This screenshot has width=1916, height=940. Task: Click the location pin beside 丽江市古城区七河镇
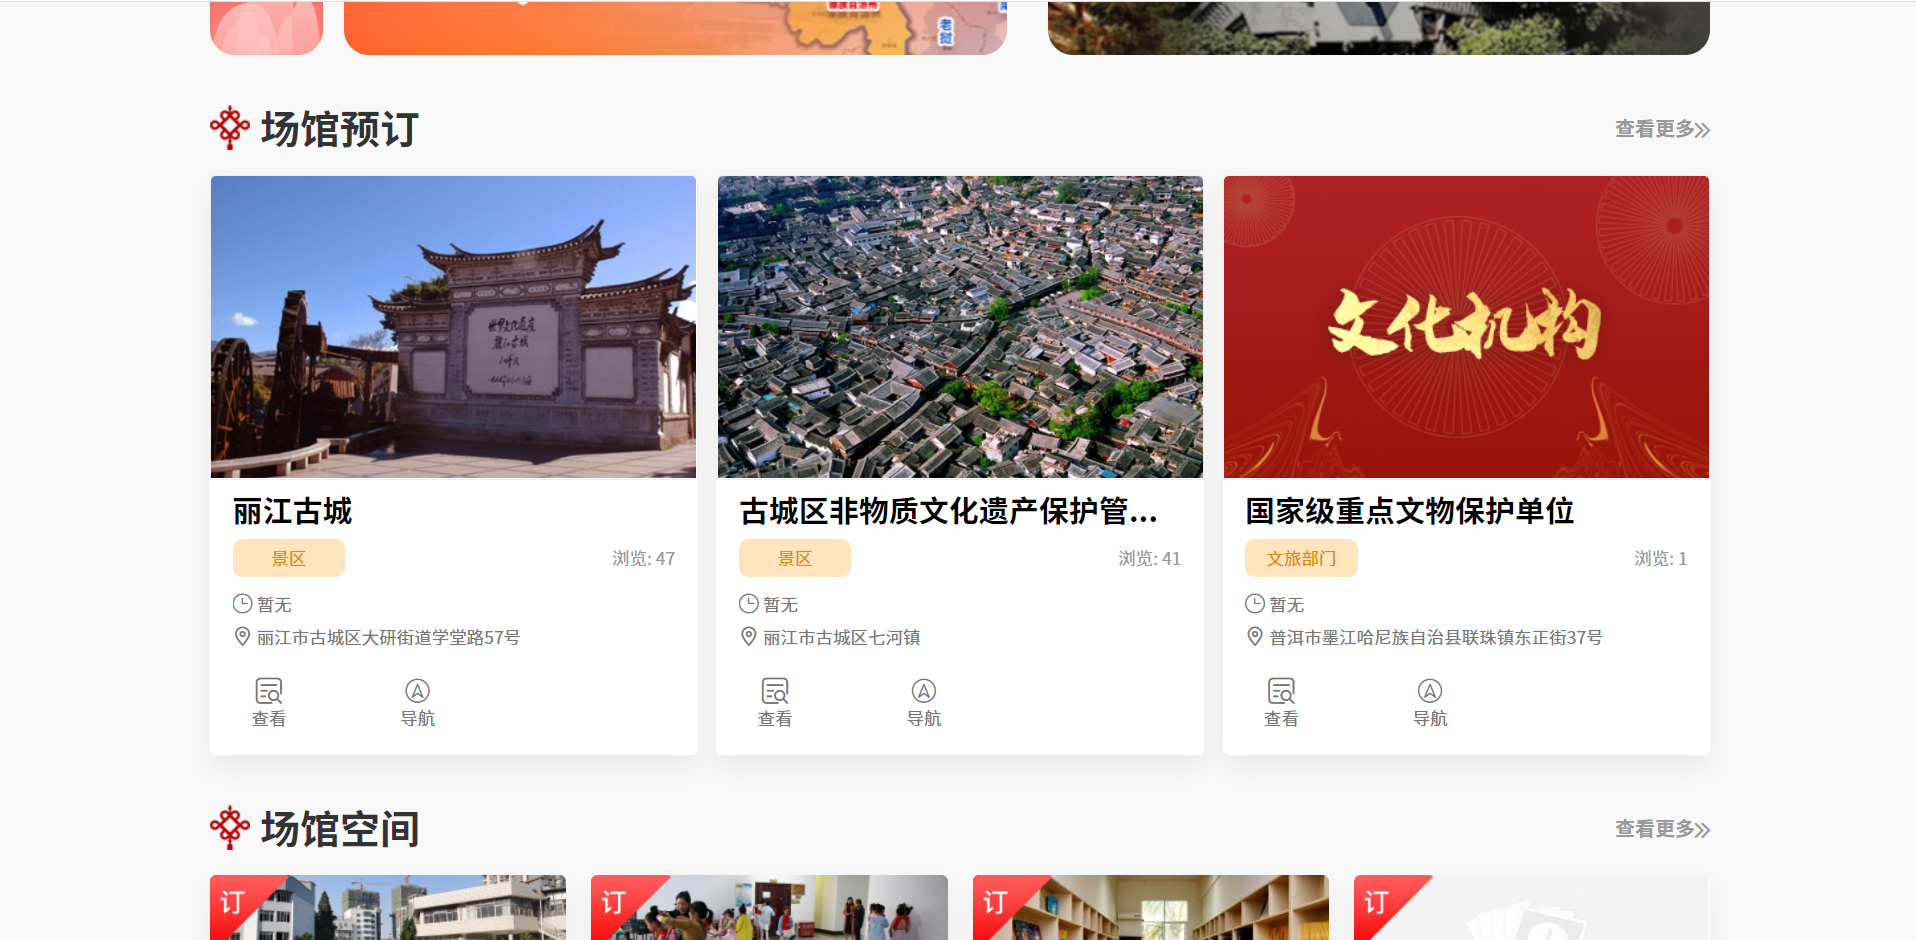(x=748, y=637)
